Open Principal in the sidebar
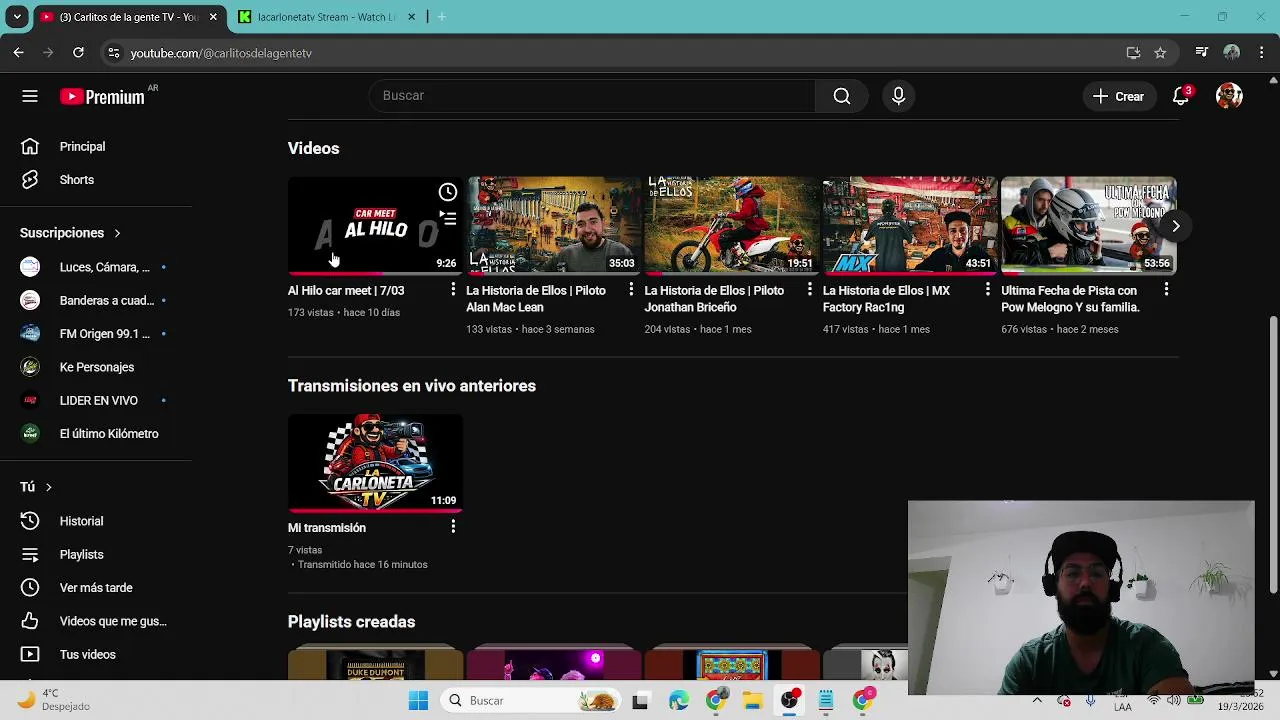This screenshot has height=720, width=1280. (x=96, y=146)
